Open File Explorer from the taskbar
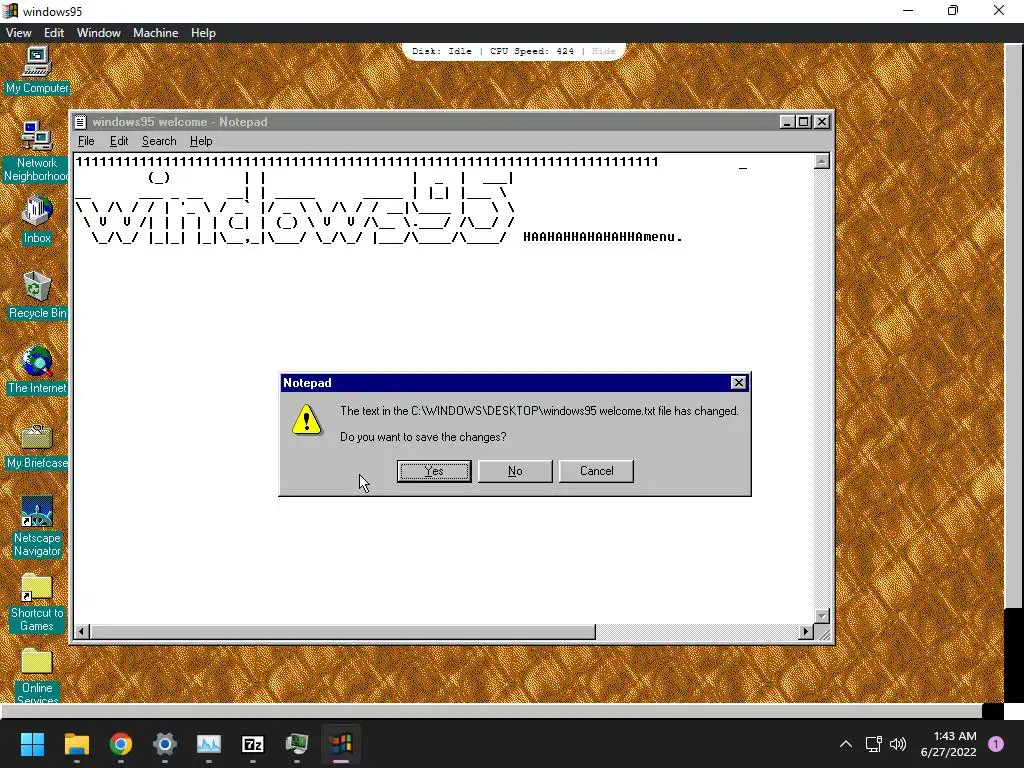This screenshot has height=768, width=1024. pyautogui.click(x=76, y=744)
